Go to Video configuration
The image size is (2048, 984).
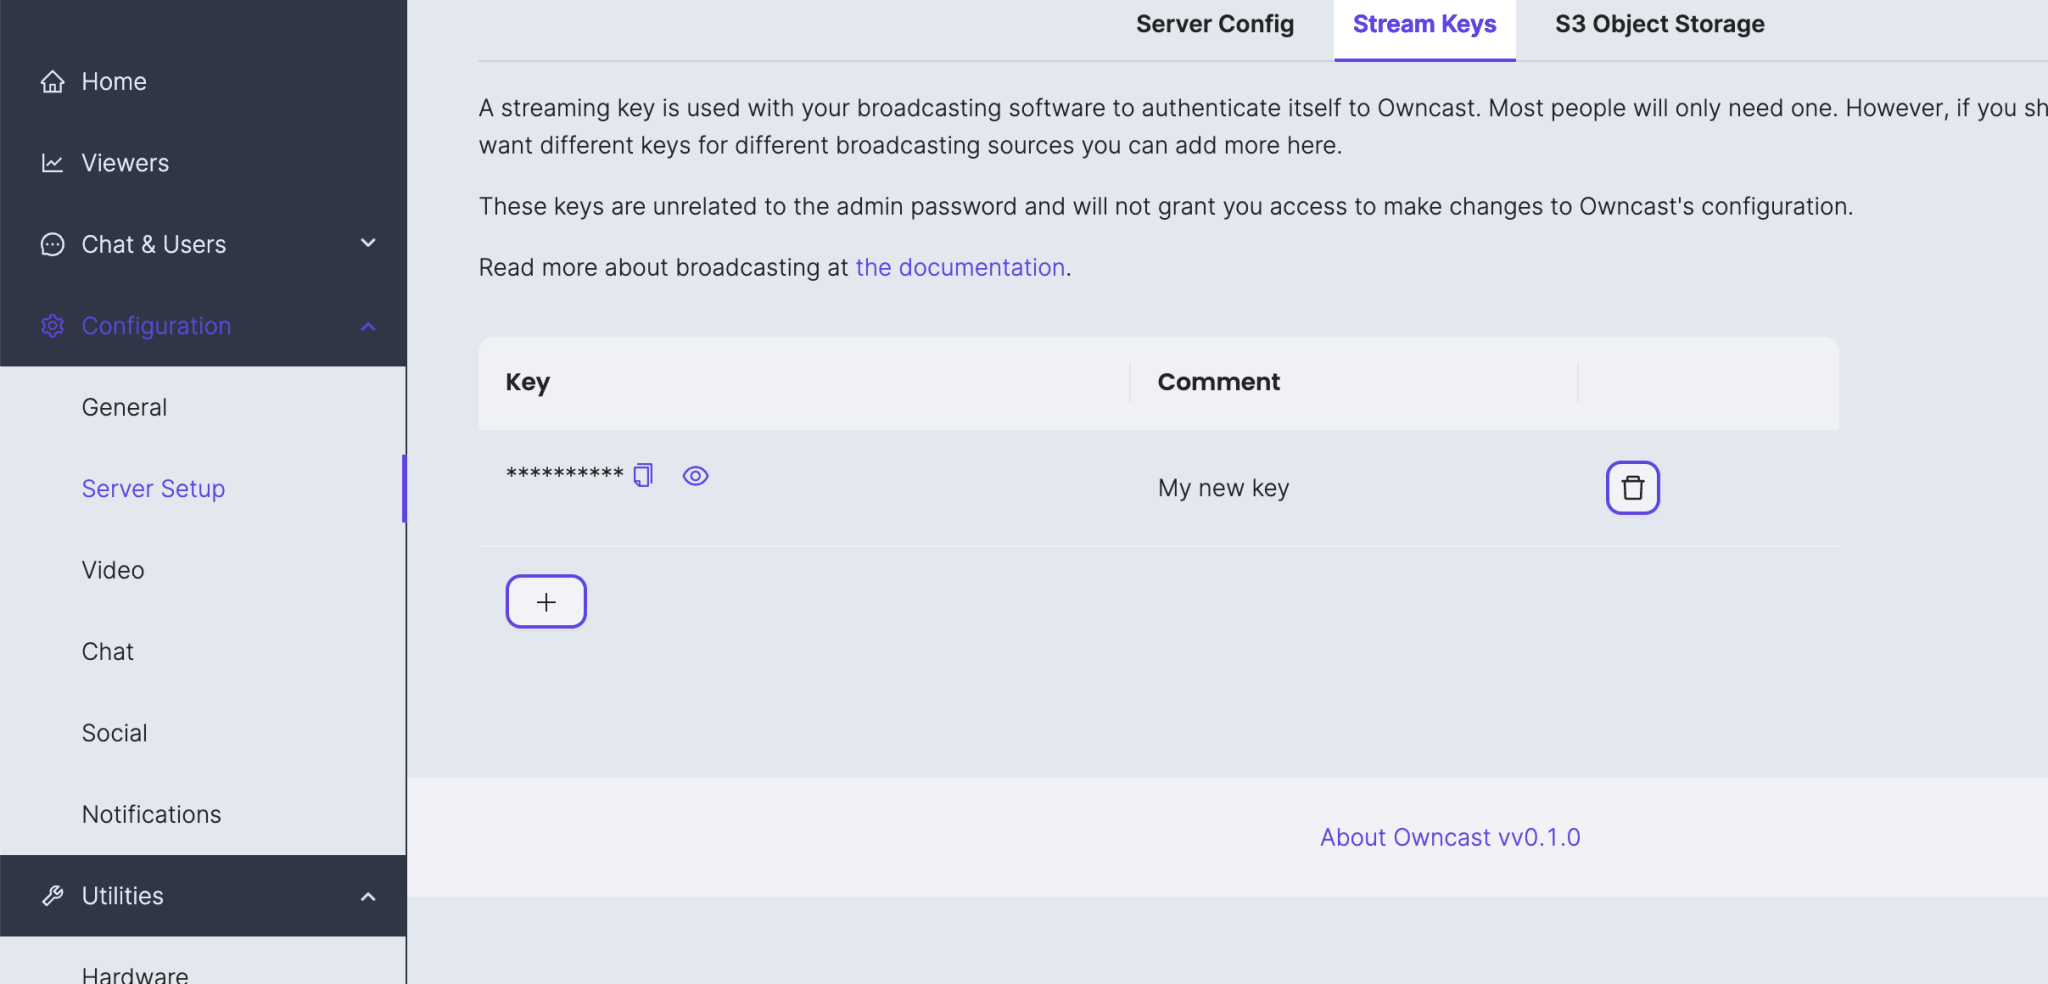click(x=113, y=570)
